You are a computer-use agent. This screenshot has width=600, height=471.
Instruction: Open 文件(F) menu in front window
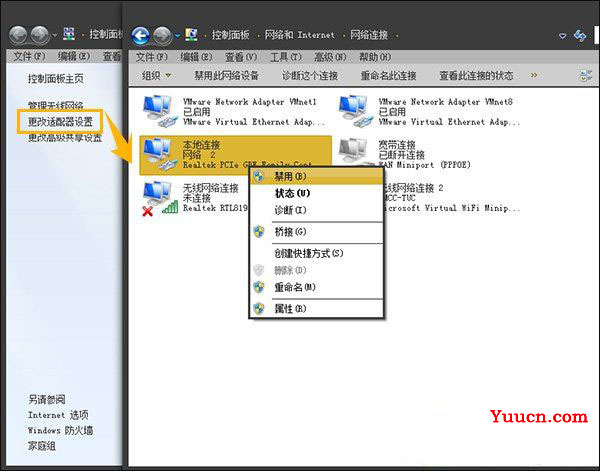pos(152,57)
